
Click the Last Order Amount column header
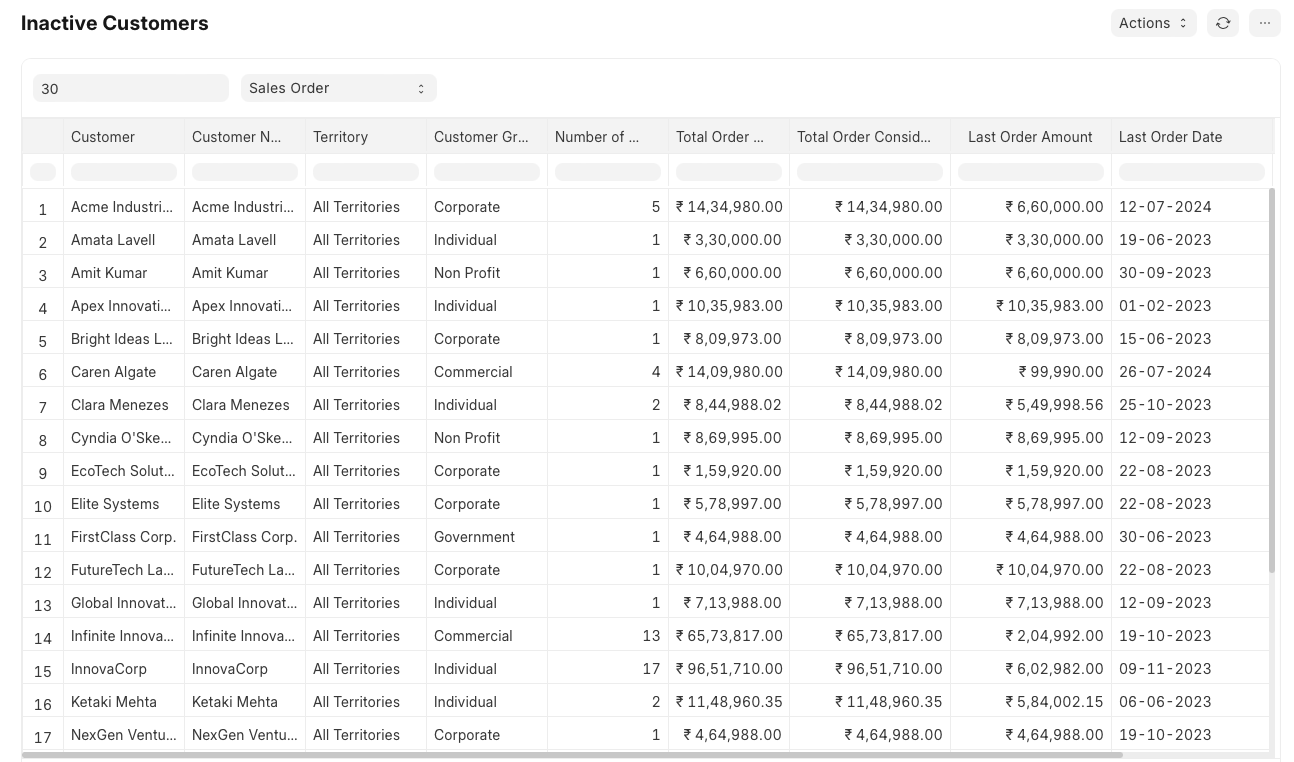[1029, 137]
